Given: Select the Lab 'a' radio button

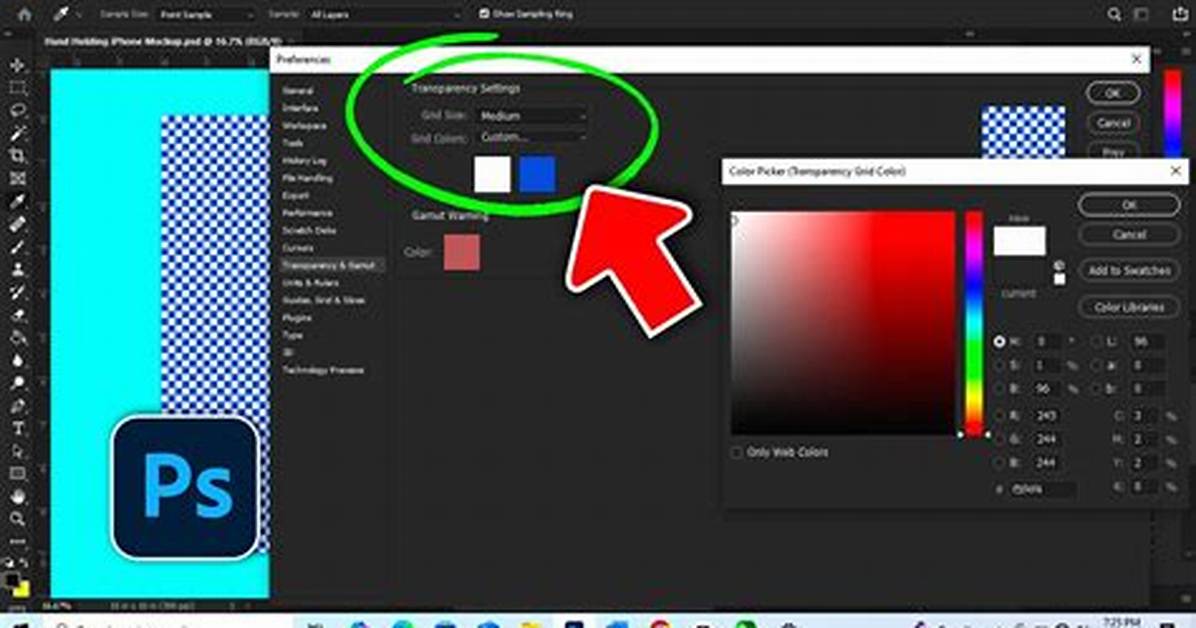Looking at the screenshot, I should coord(1096,366).
